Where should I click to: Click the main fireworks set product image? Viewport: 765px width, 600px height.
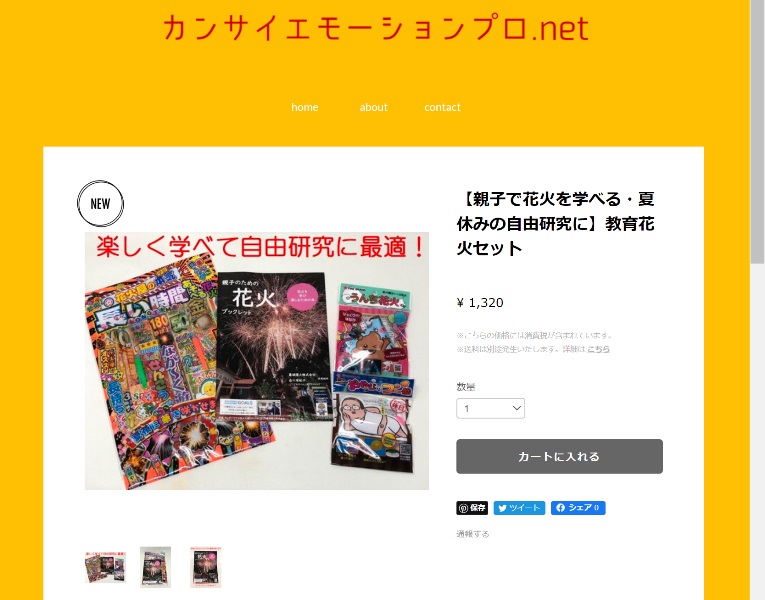point(257,360)
